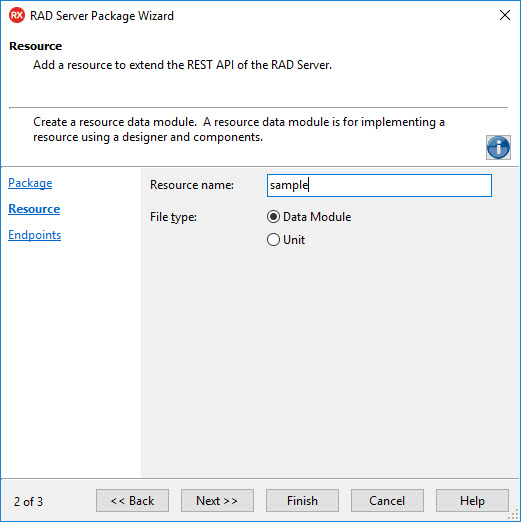Click the RAD Server Package Wizard title

click(x=102, y=16)
